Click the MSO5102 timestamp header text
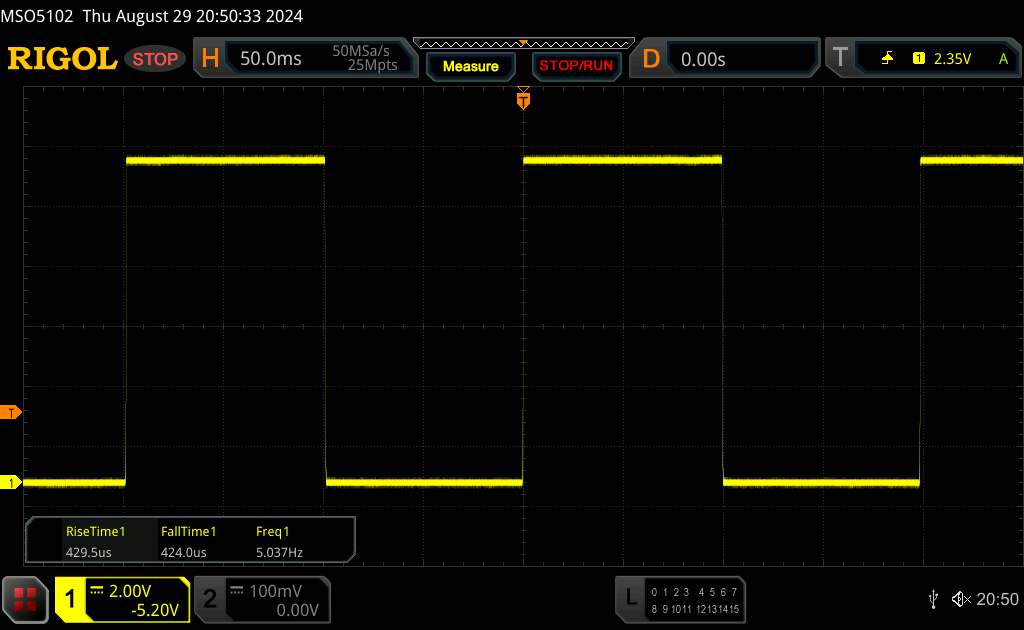Screen dimensions: 1024x630 click(152, 16)
